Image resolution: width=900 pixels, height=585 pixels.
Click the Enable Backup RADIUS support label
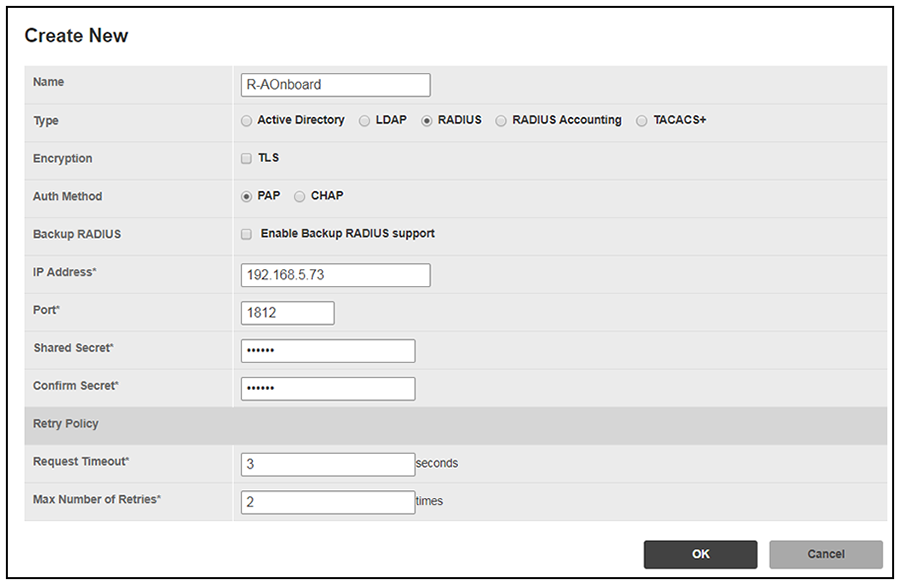pos(347,234)
